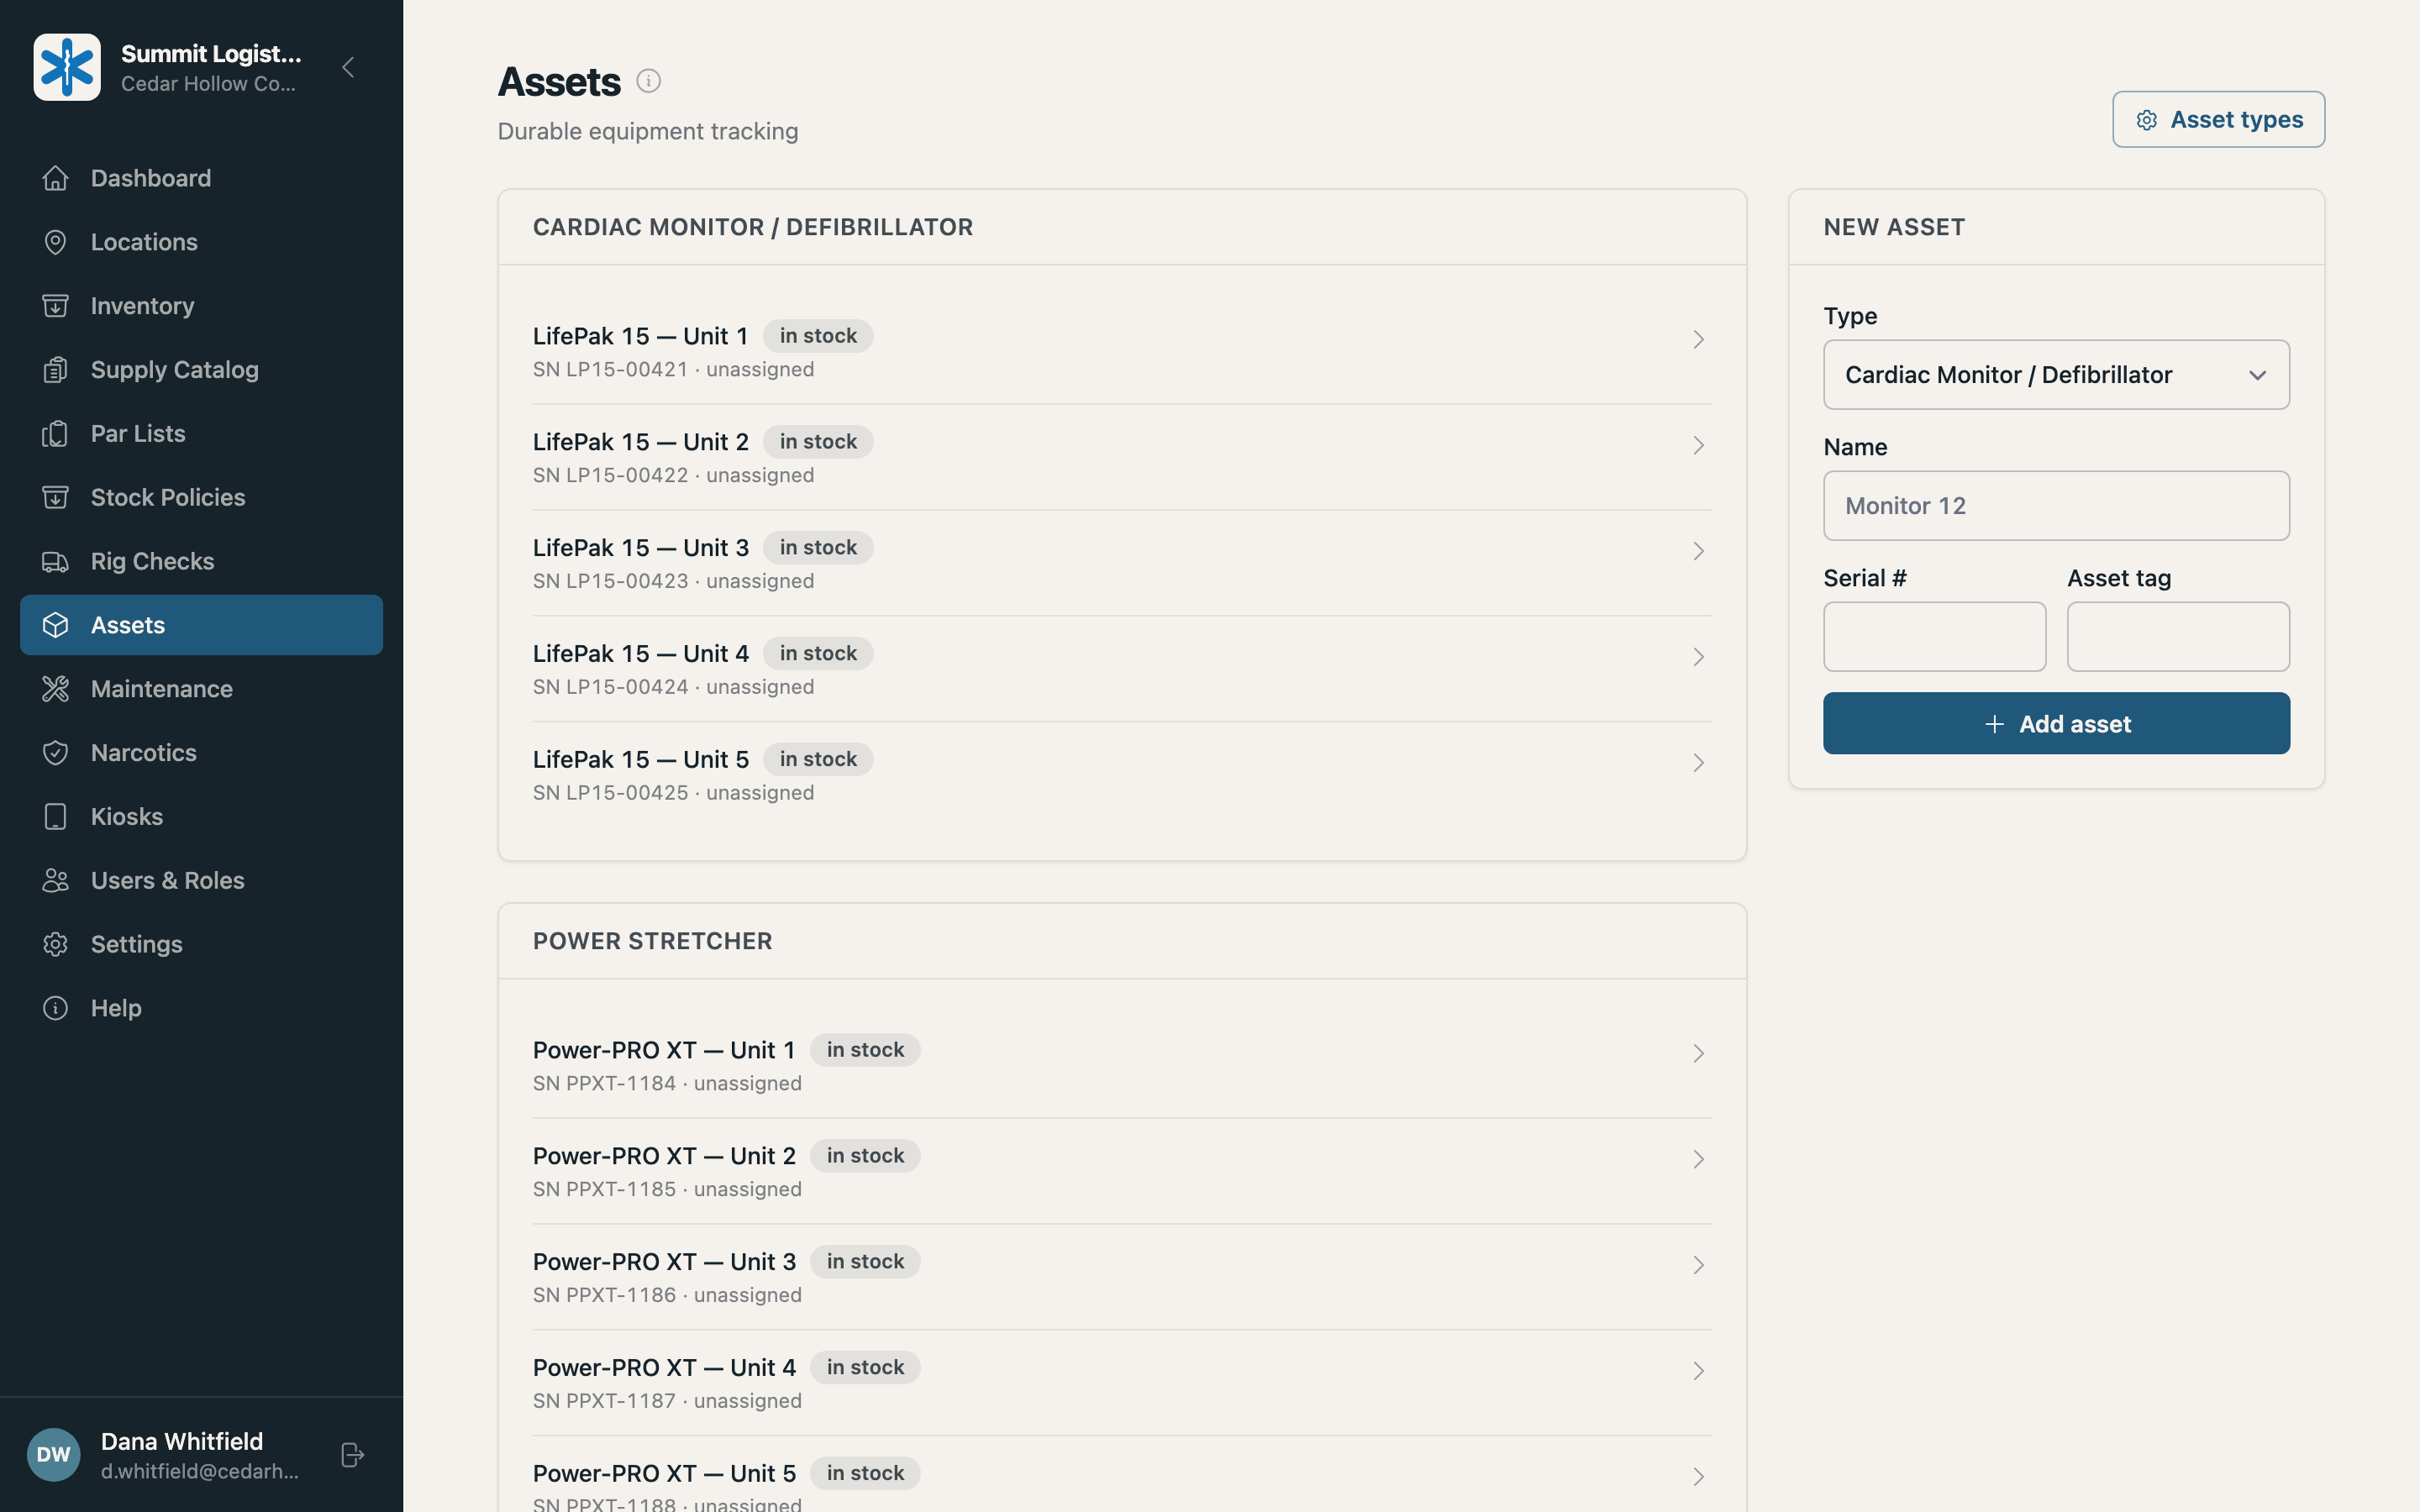Collapse the sidebar with the arrow icon
The height and width of the screenshot is (1512, 2420).
[348, 67]
